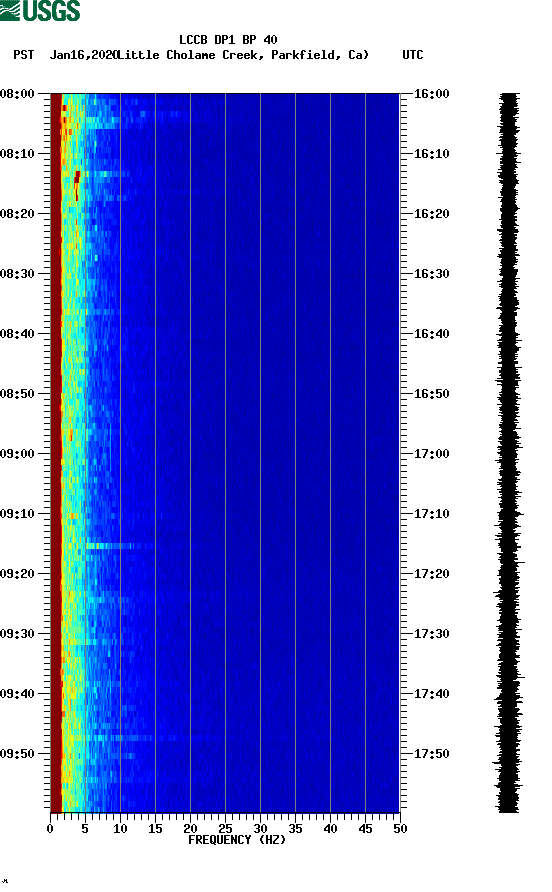Click the '08:20' PST time label
The height and width of the screenshot is (892, 552).
pos(18,214)
